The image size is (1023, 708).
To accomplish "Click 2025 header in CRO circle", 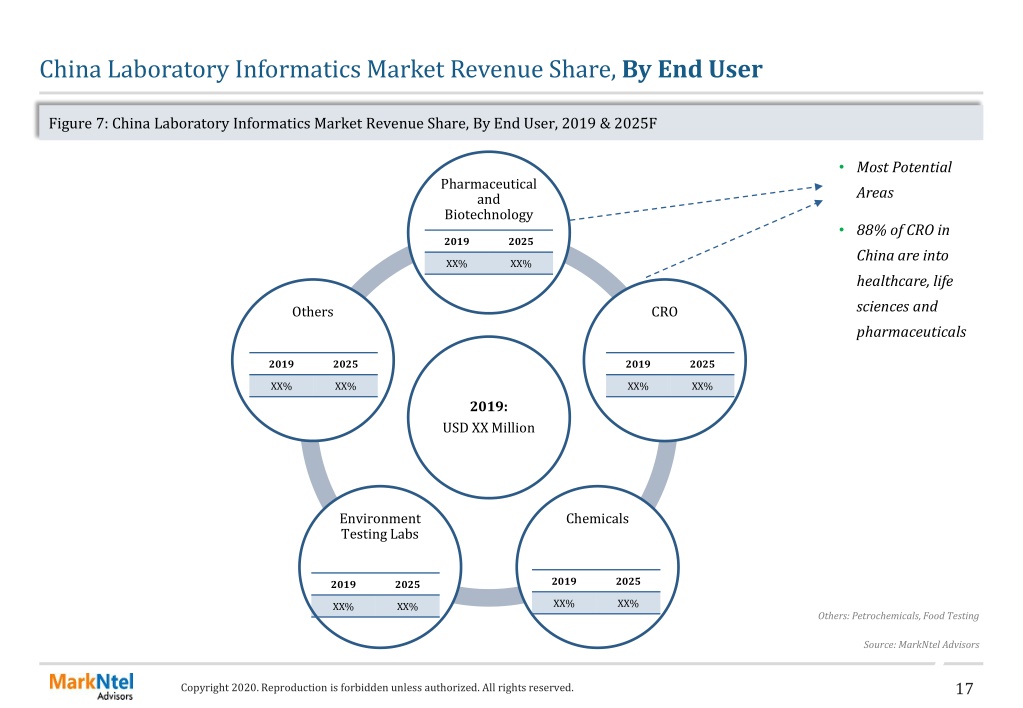I will click(702, 364).
